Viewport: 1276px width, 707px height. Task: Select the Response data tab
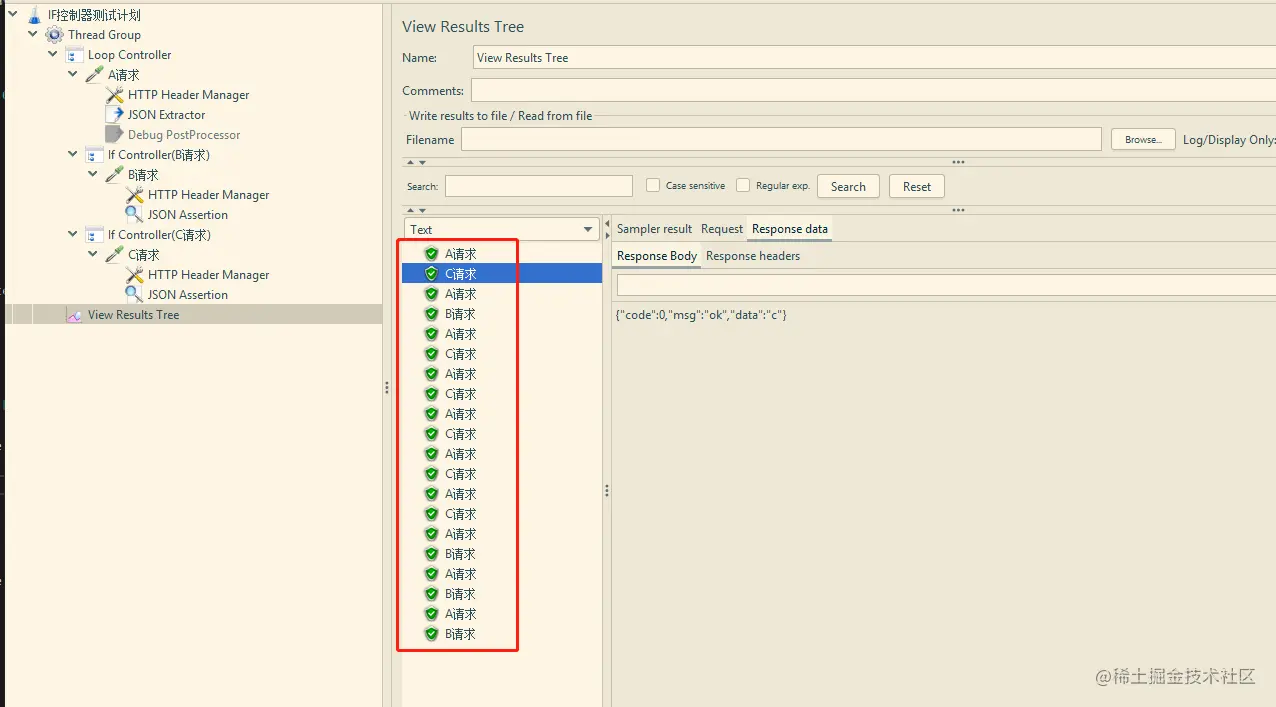point(790,229)
